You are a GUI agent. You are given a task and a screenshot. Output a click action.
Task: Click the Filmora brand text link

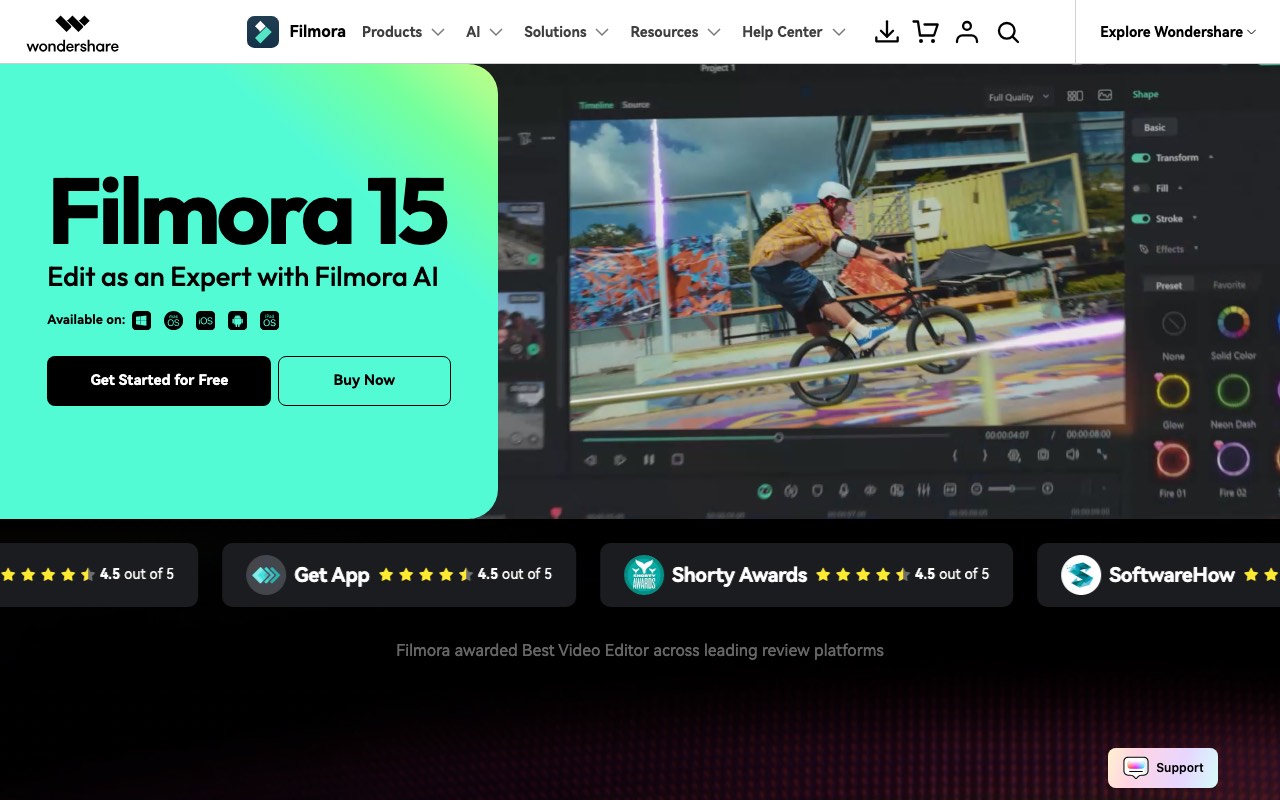(x=317, y=32)
